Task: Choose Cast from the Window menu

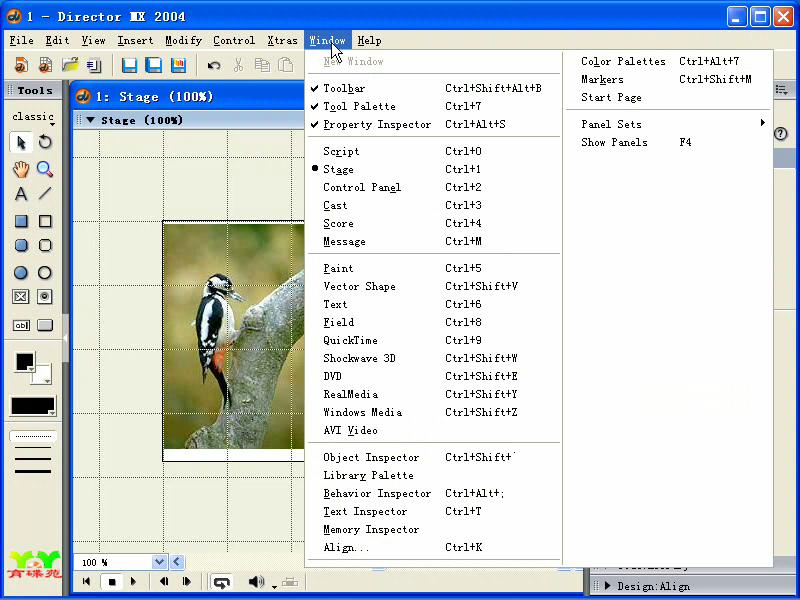Action: (434, 205)
